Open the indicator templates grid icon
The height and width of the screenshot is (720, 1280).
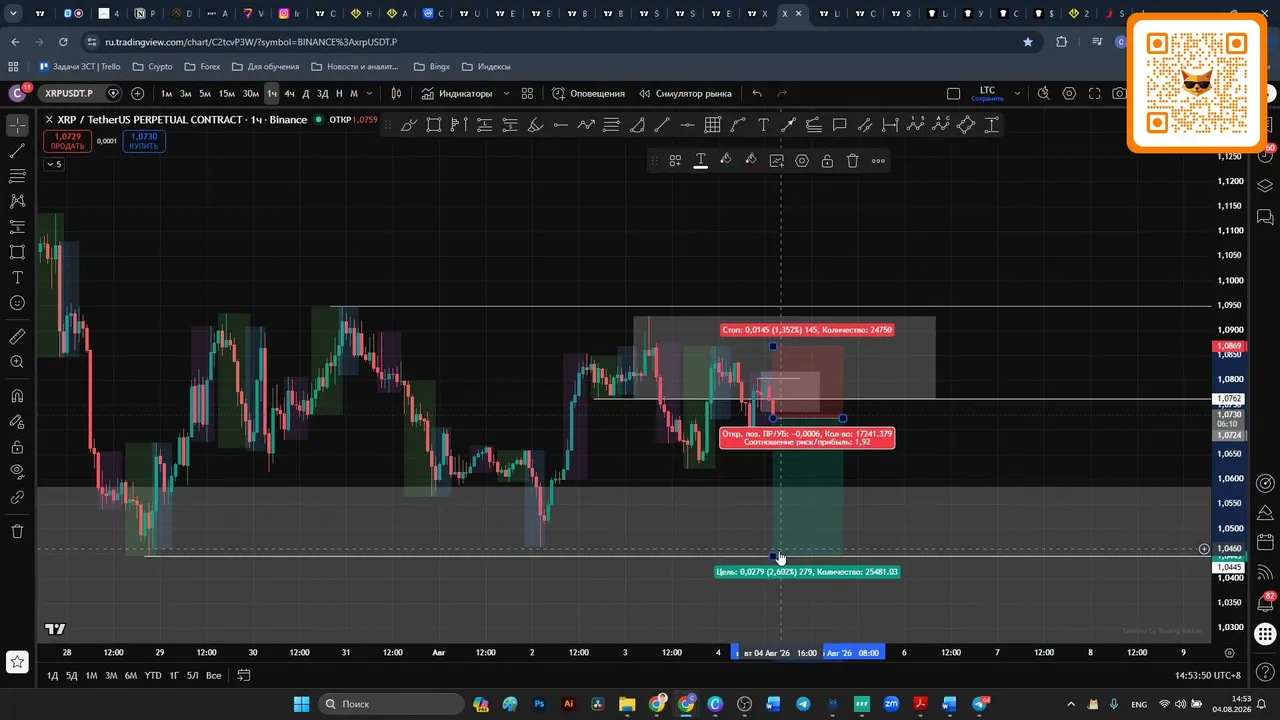(x=527, y=93)
